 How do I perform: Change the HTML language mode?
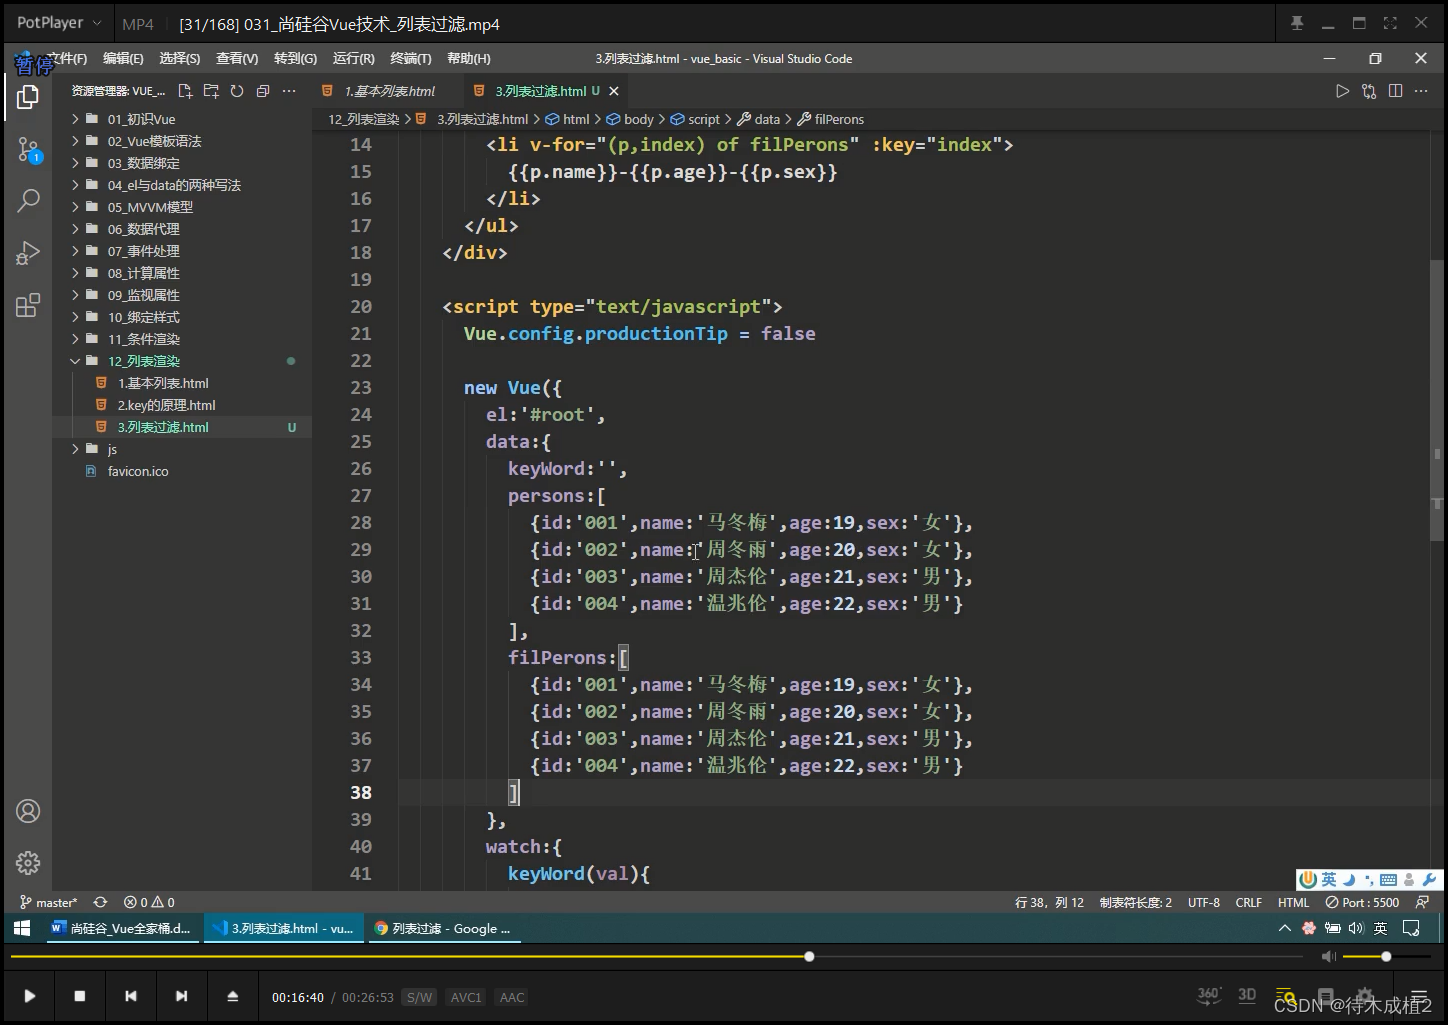point(1293,902)
